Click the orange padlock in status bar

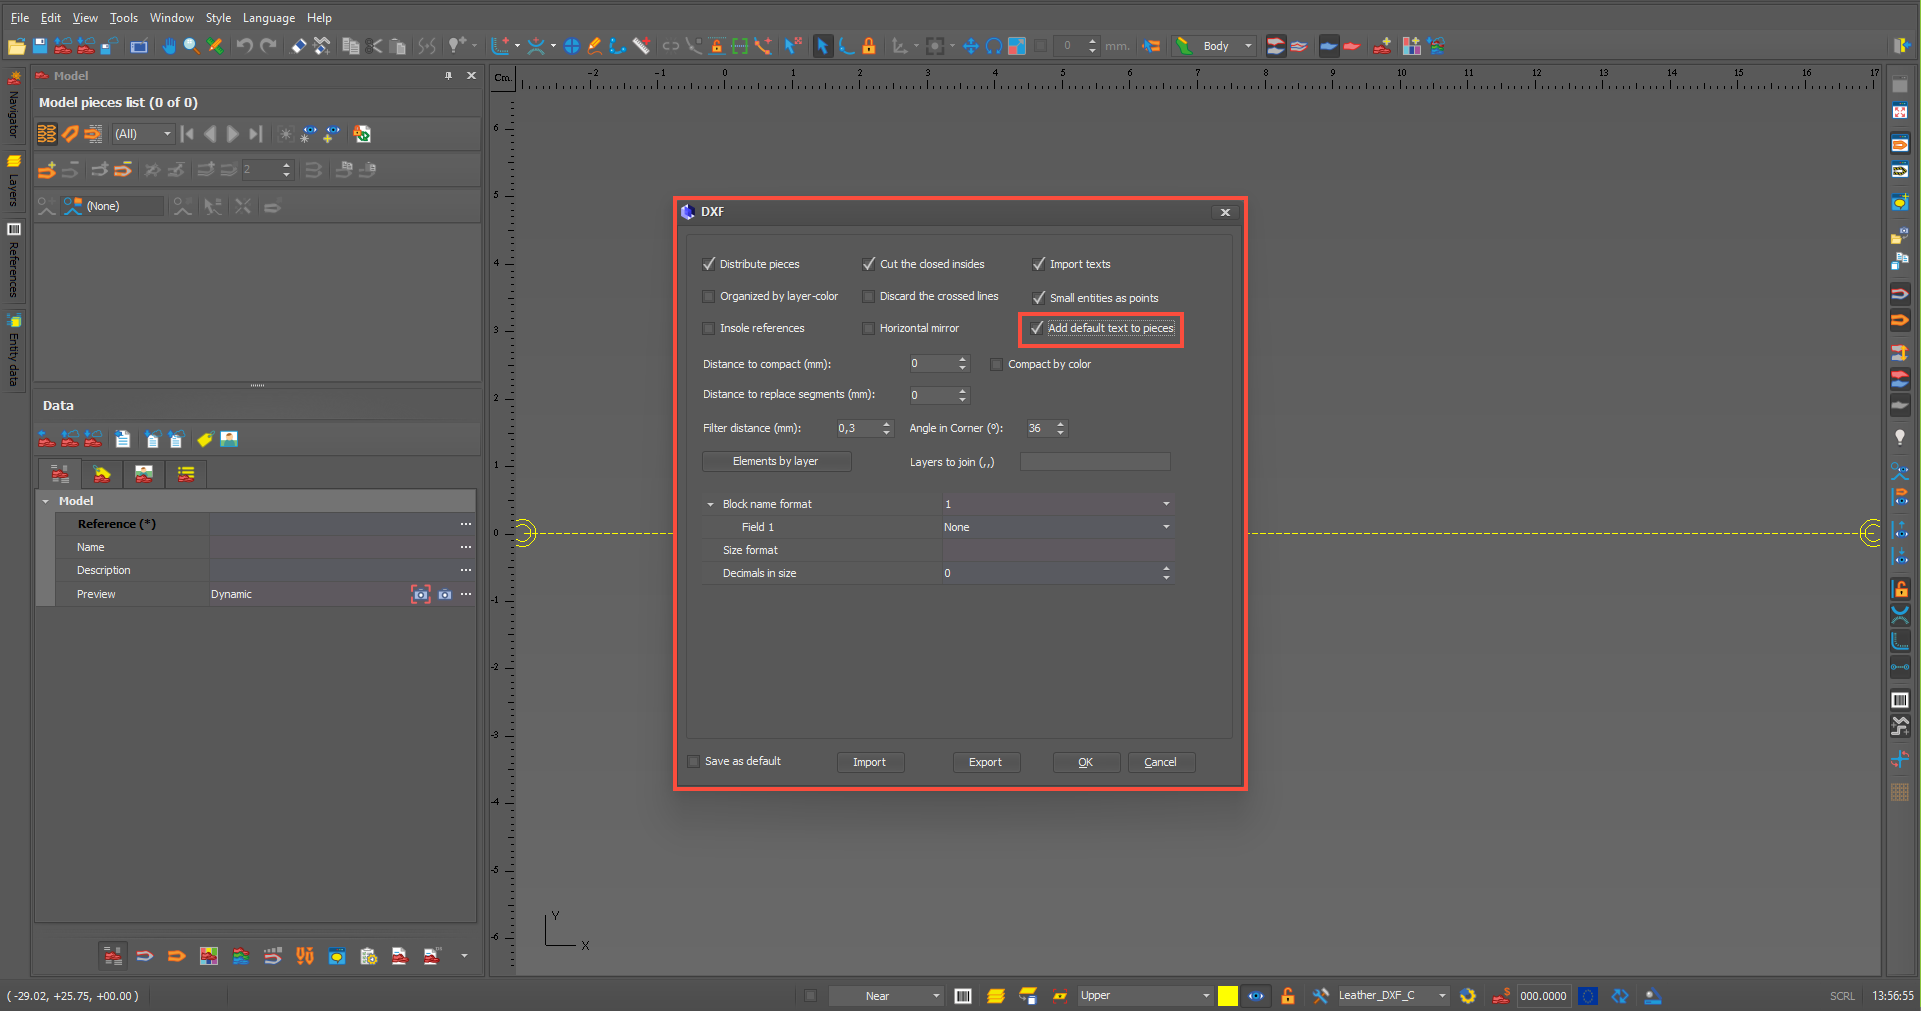pos(1288,996)
